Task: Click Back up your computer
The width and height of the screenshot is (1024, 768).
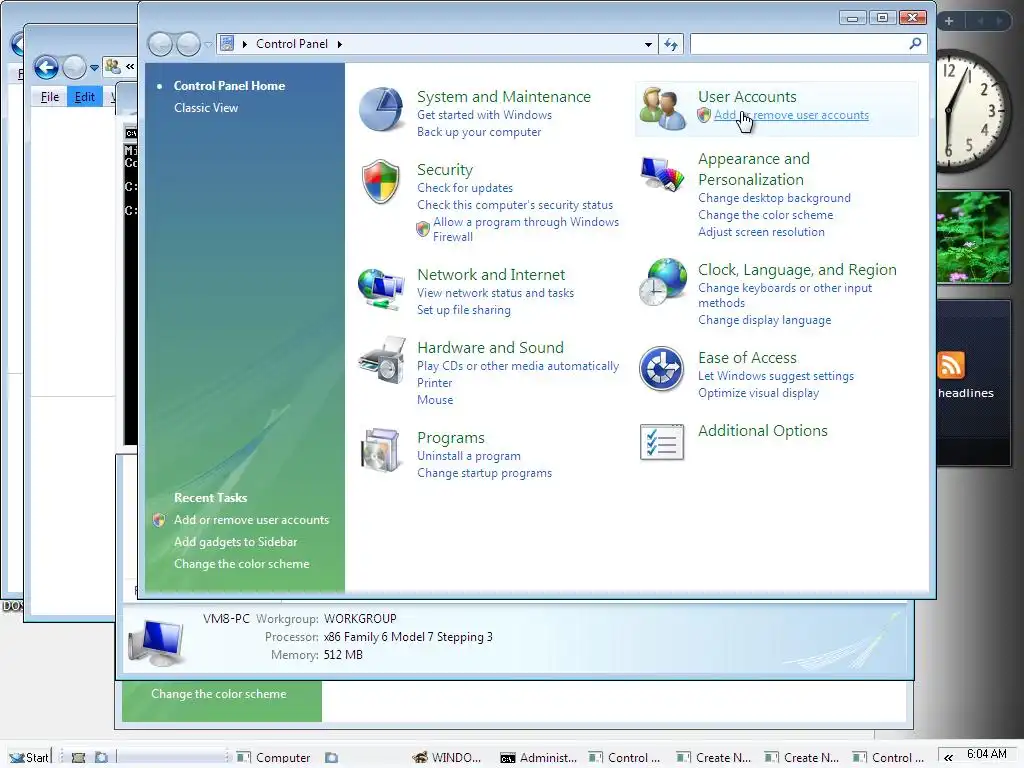Action: coord(479,132)
